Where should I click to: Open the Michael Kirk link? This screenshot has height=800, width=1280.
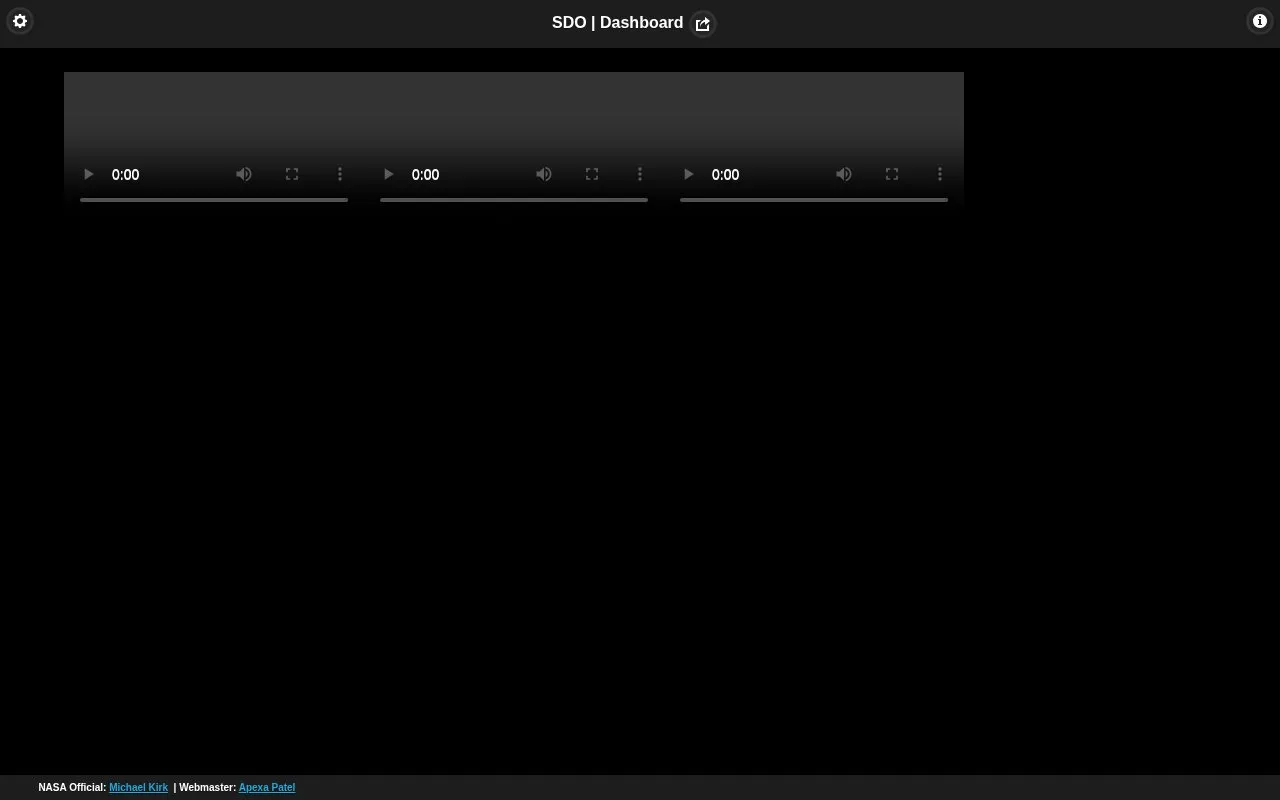click(138, 788)
